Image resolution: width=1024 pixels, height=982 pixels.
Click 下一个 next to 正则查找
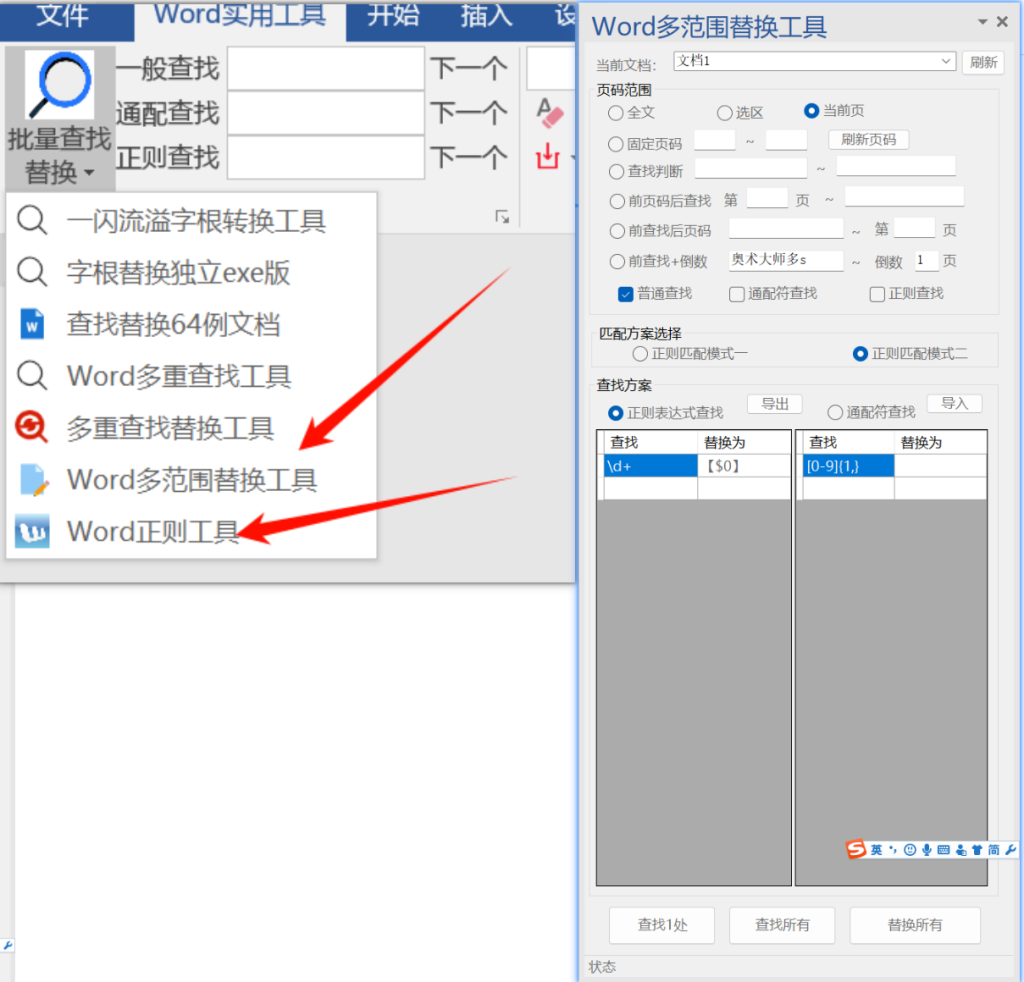[x=468, y=157]
